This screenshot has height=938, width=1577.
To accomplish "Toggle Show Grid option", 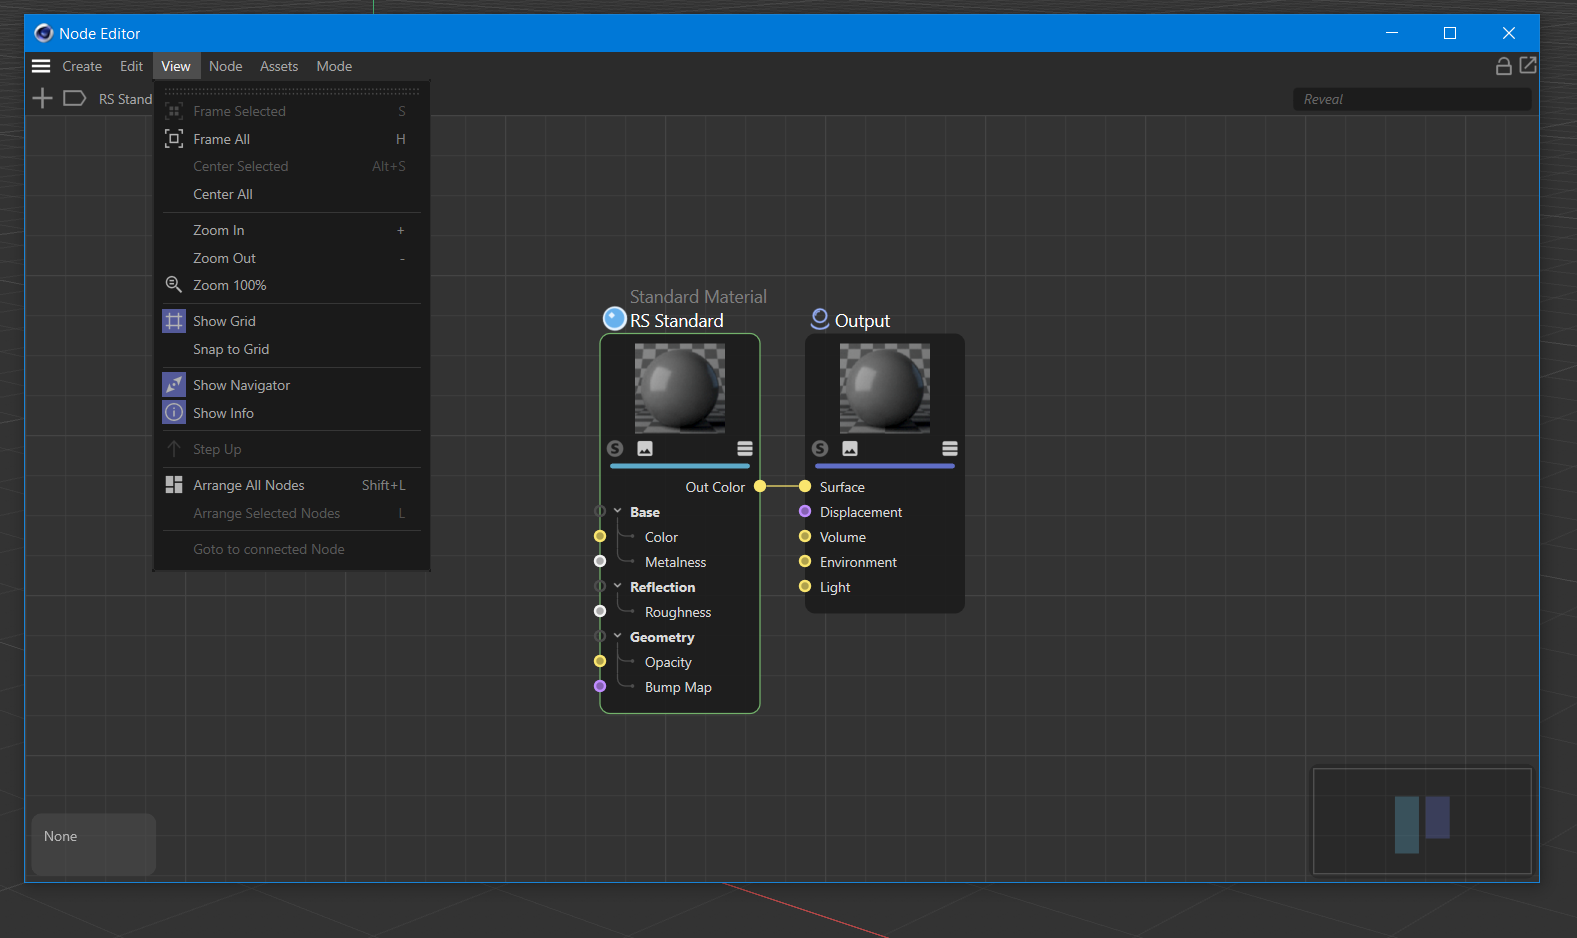I will (x=291, y=321).
